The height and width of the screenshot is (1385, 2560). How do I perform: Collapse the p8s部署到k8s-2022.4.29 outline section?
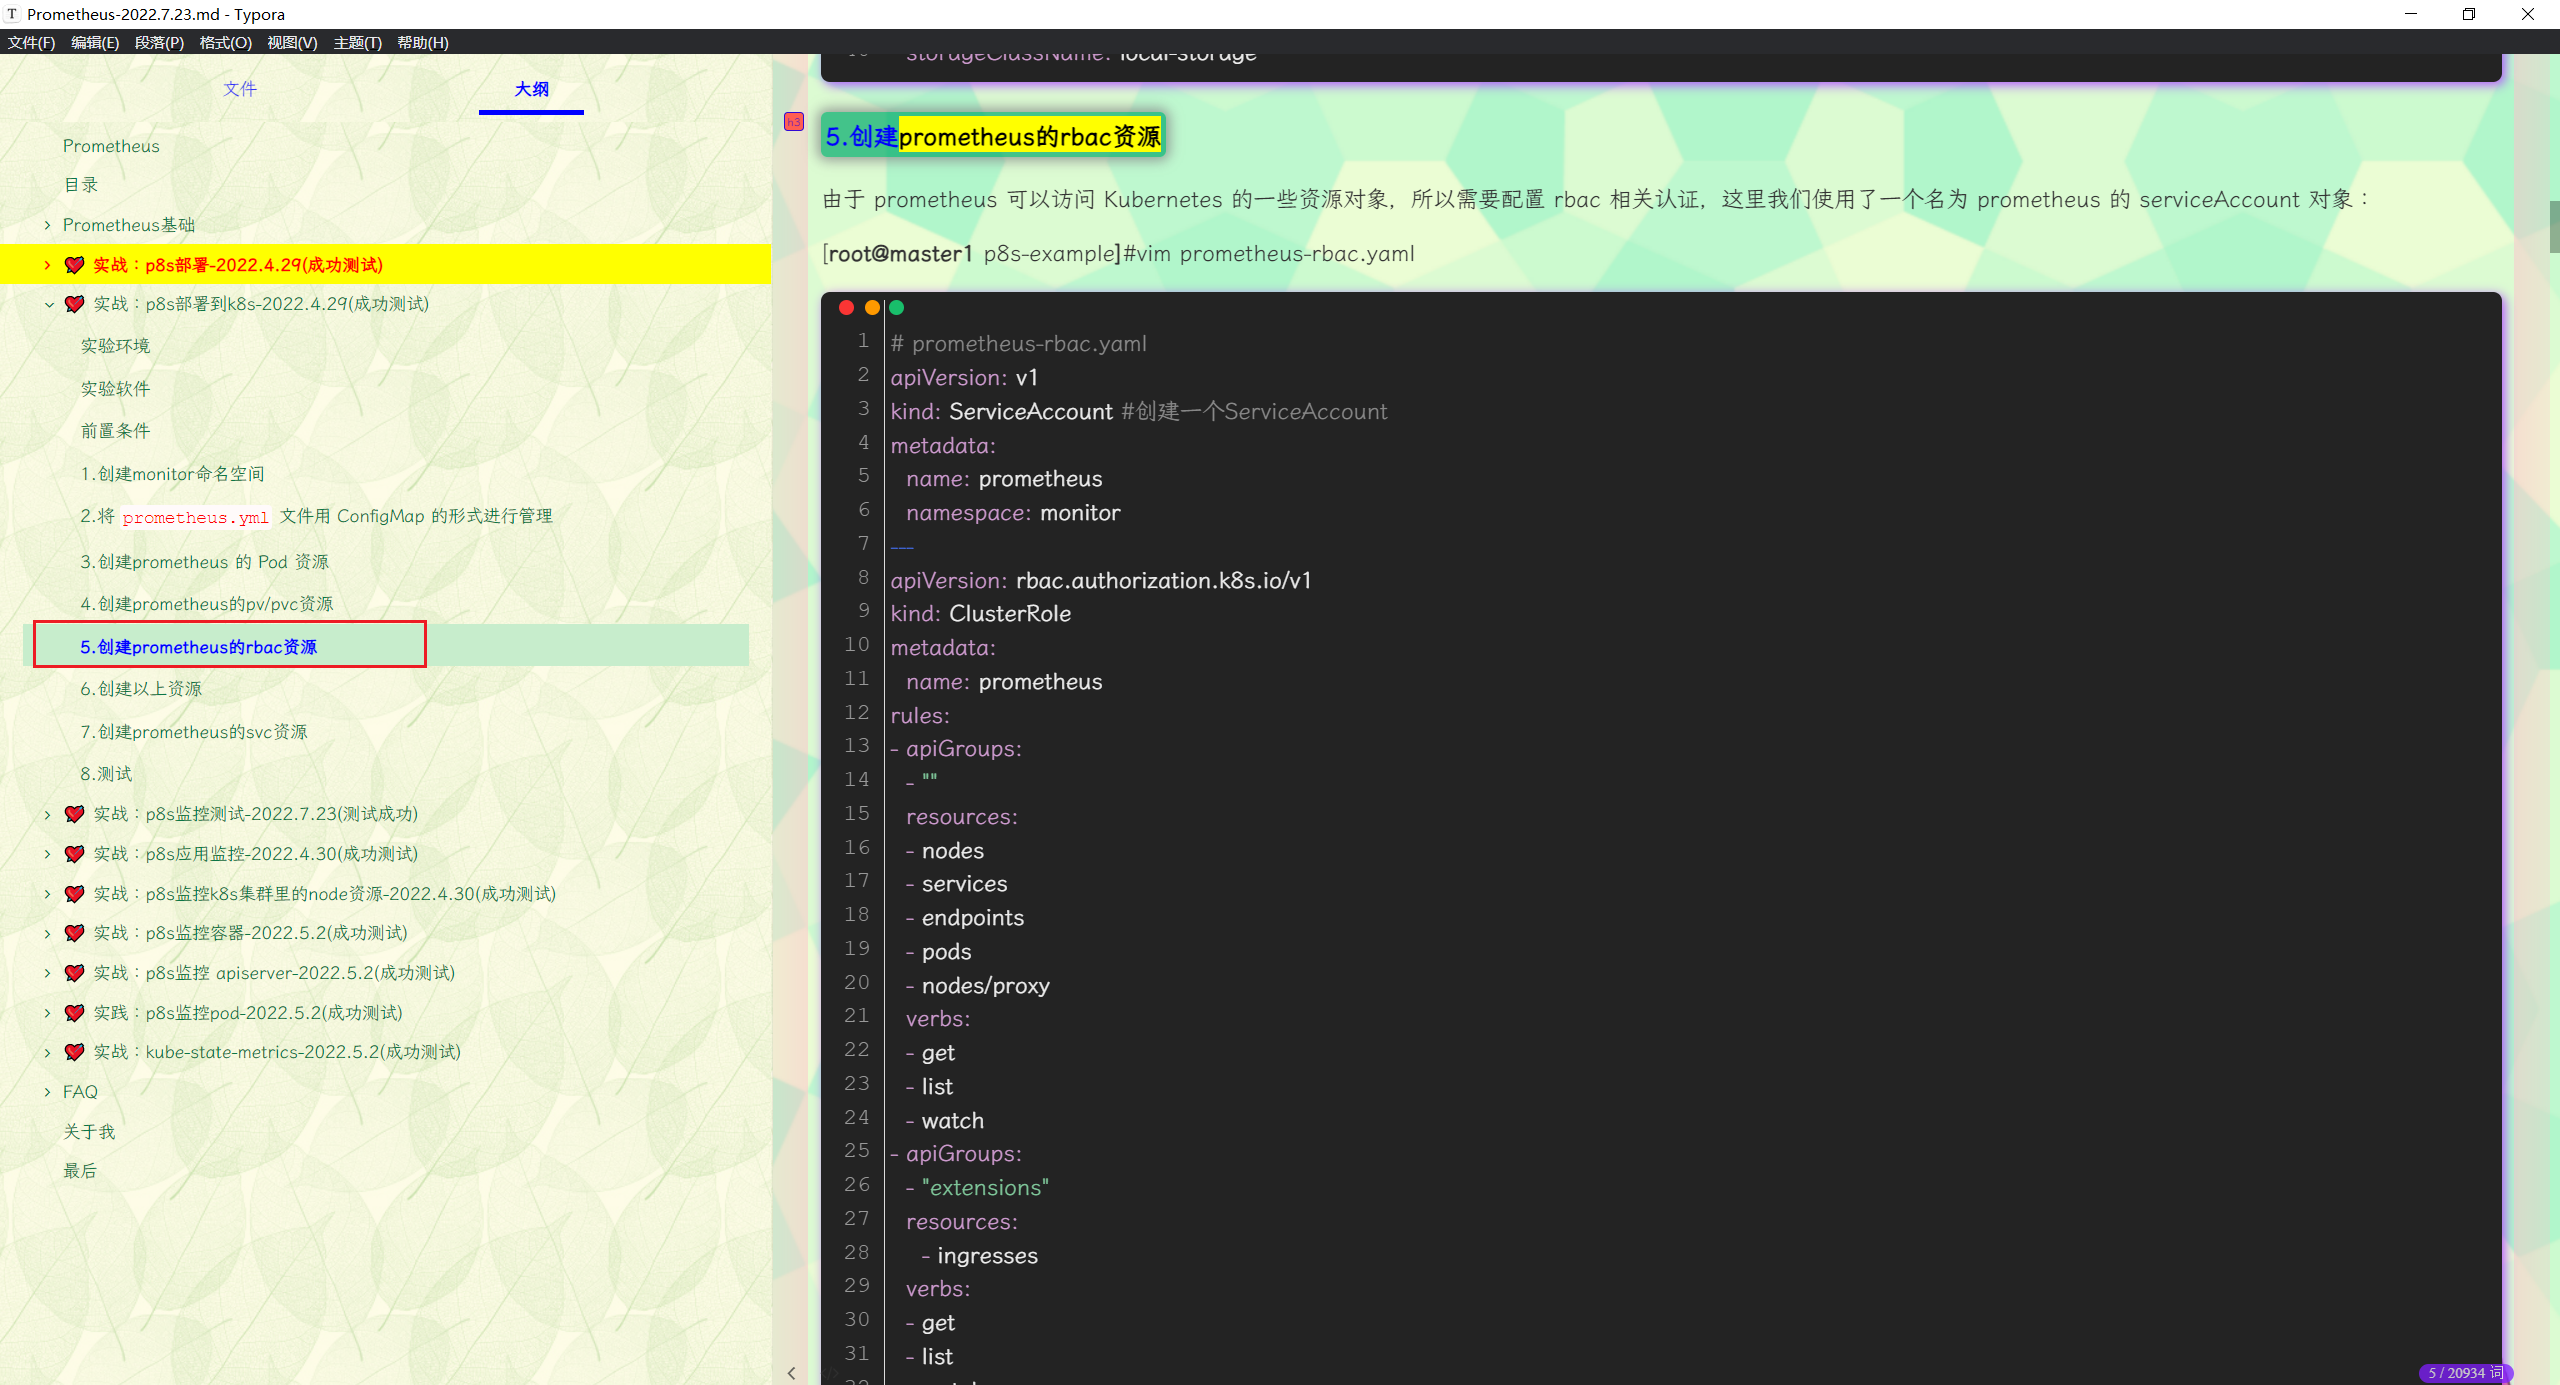click(48, 304)
